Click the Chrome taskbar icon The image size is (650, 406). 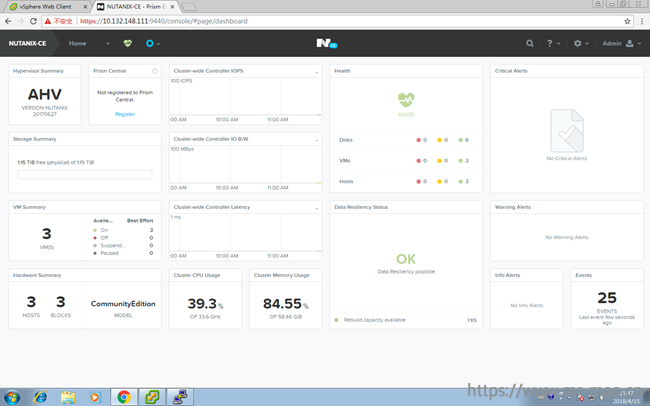point(124,397)
